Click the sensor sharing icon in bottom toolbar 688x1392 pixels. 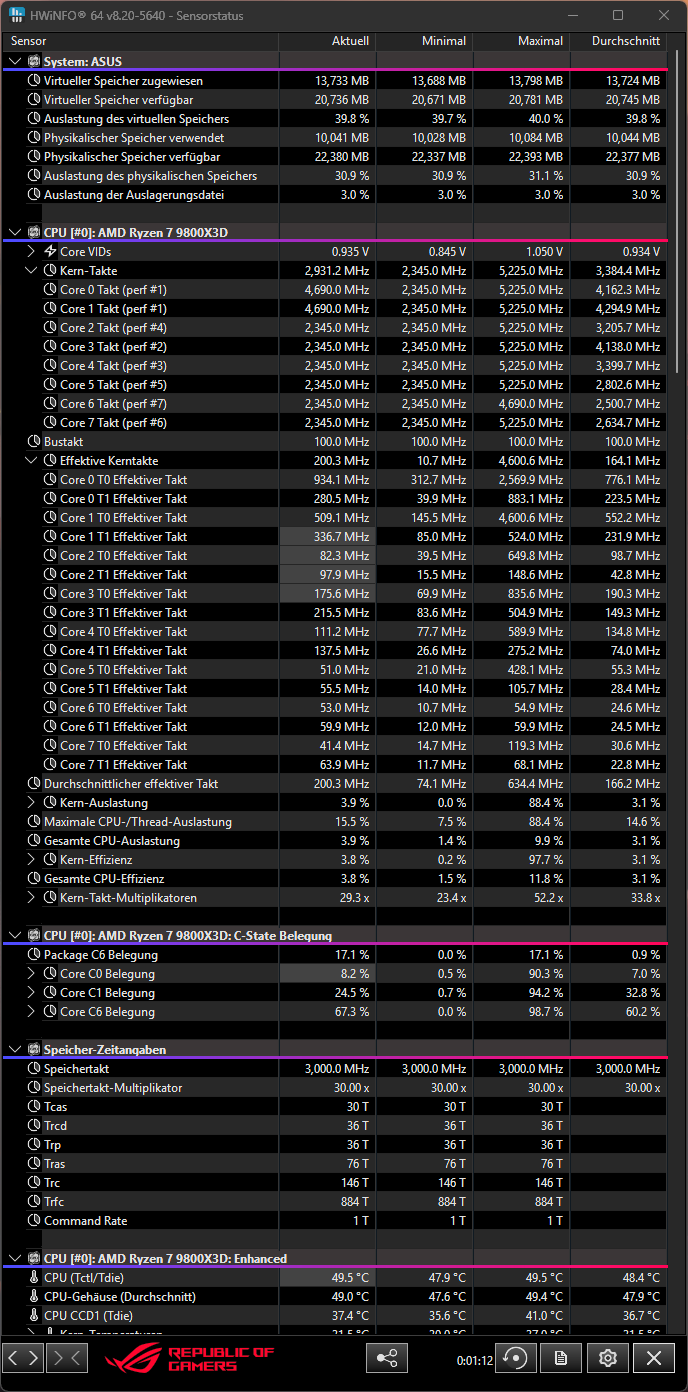pos(387,1358)
